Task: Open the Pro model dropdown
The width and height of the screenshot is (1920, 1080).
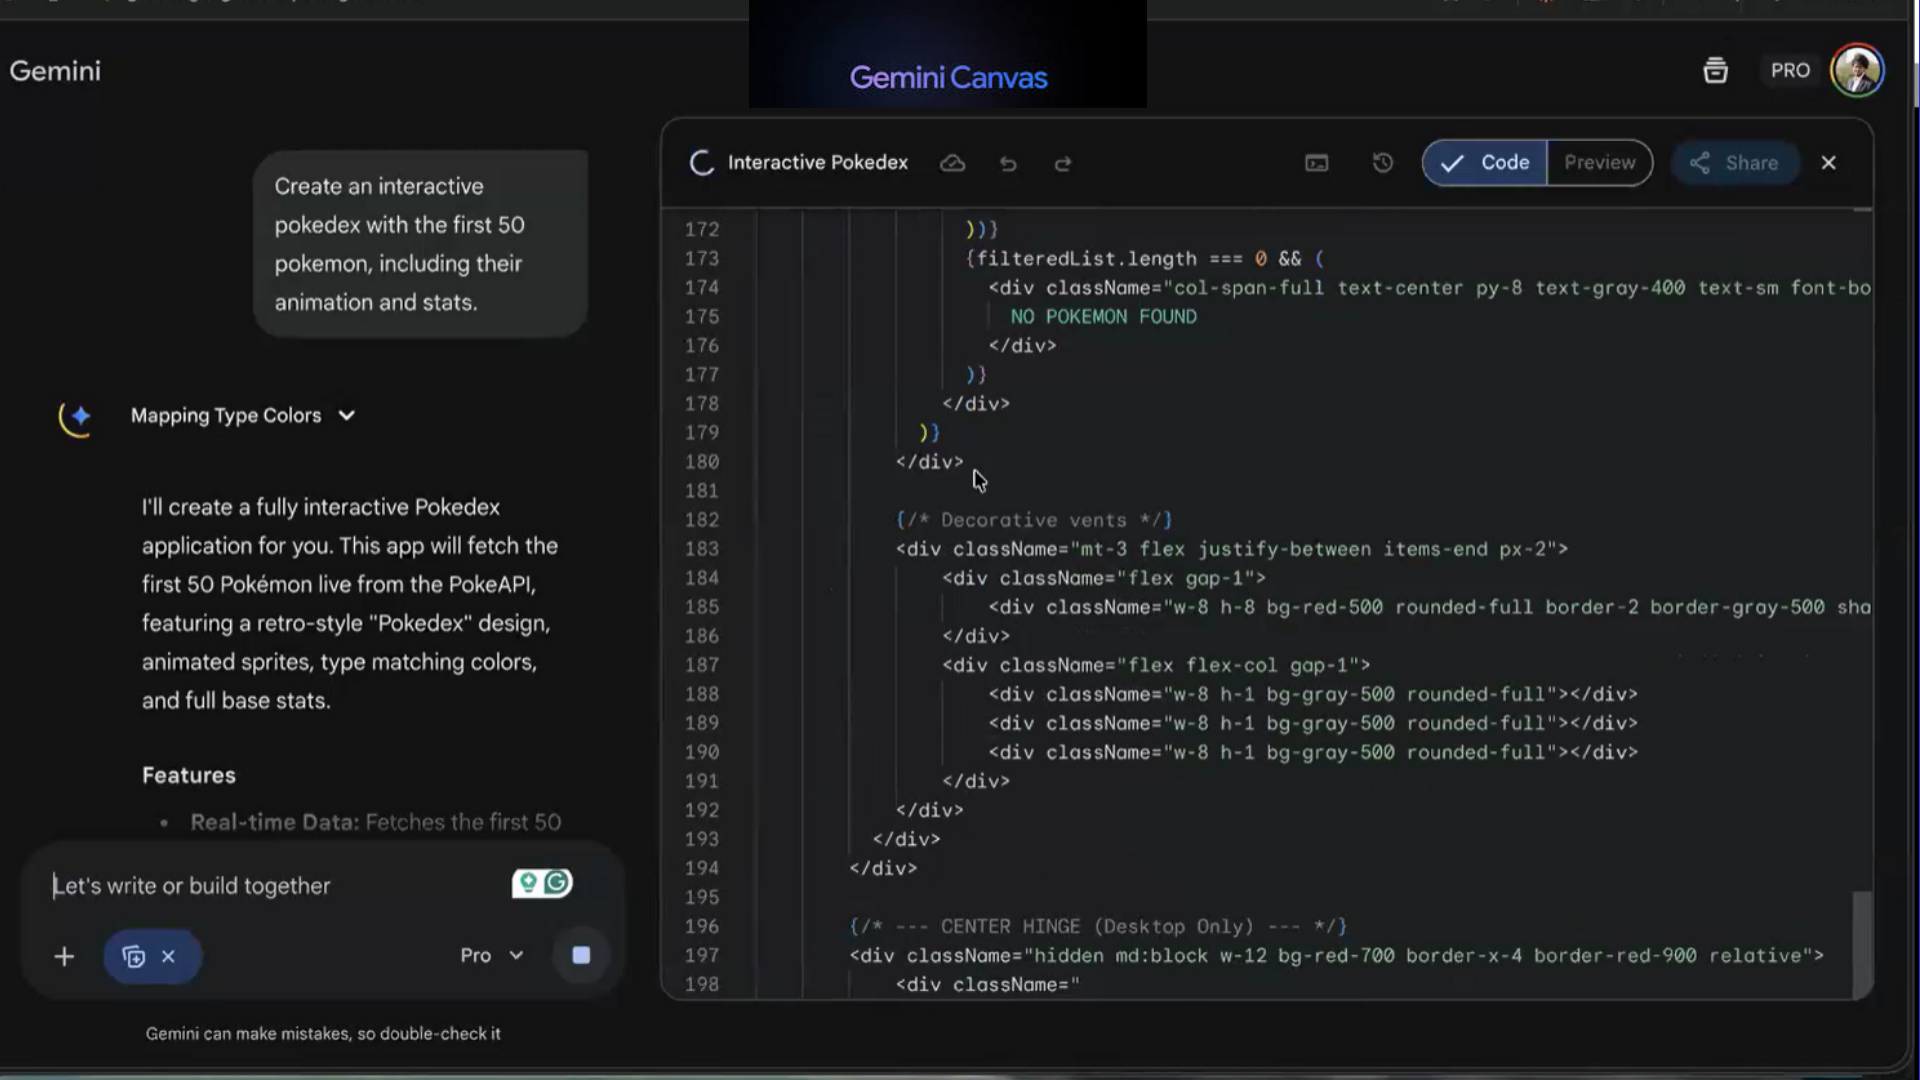Action: tap(491, 956)
